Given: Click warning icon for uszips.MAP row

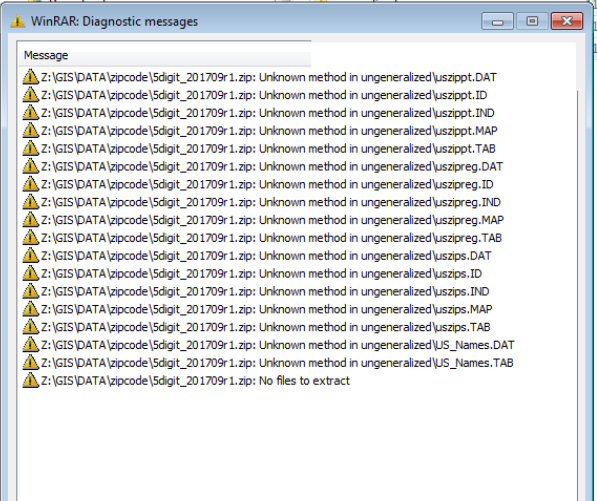Looking at the screenshot, I should tap(30, 310).
